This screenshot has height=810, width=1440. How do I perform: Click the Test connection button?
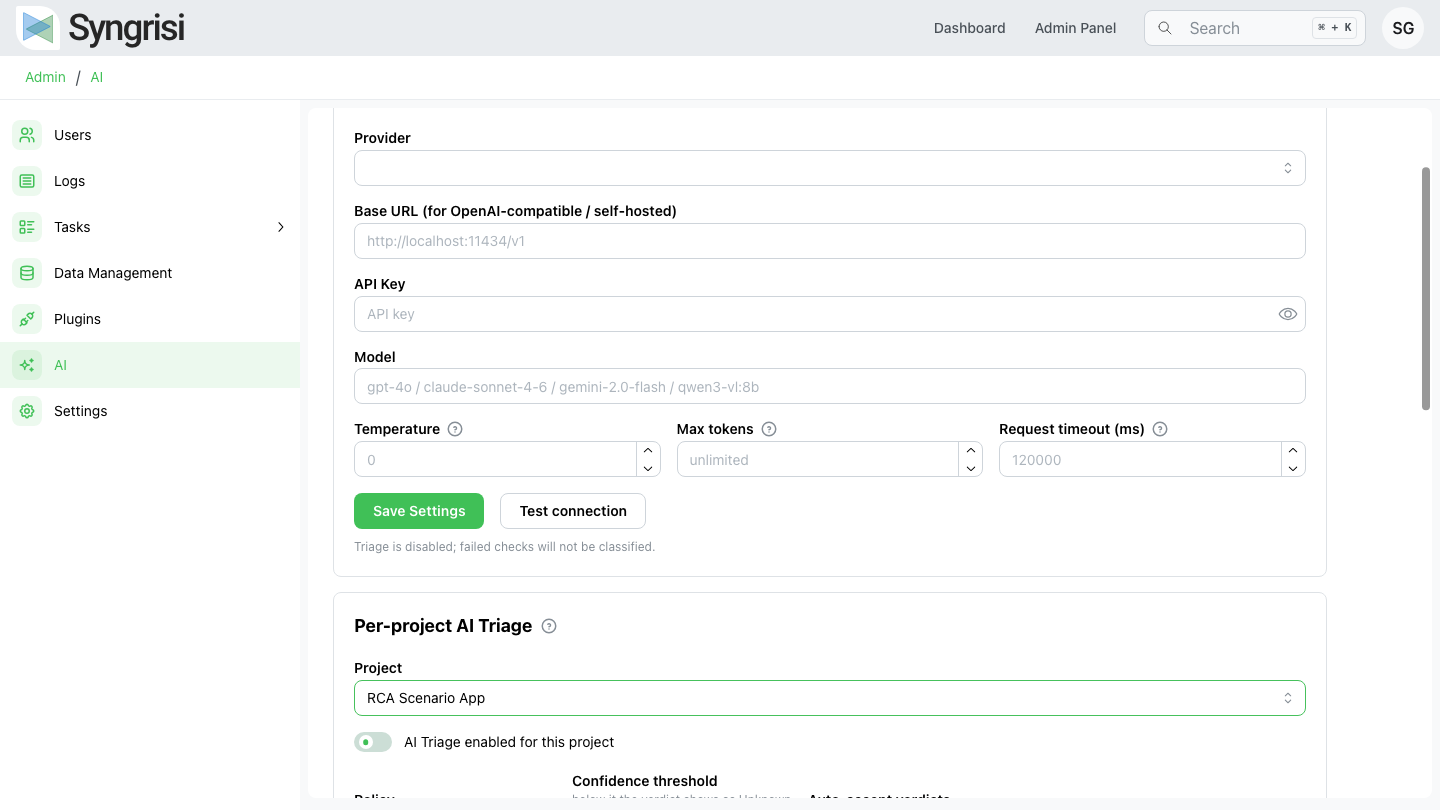pos(573,511)
